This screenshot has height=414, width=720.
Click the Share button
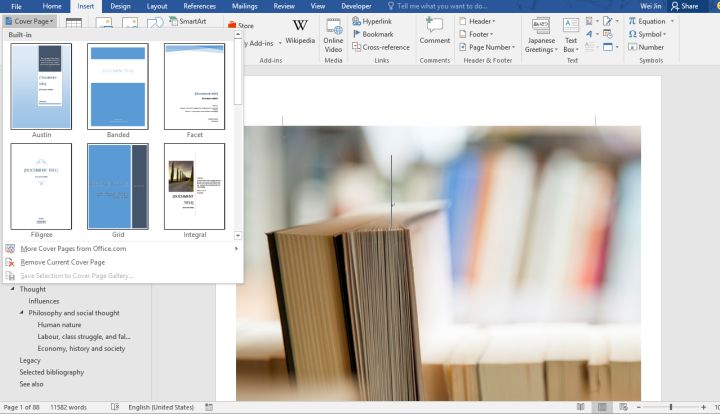pyautogui.click(x=685, y=6)
